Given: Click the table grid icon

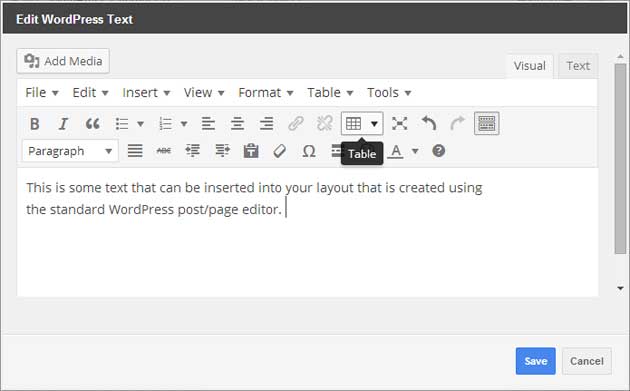Looking at the screenshot, I should point(354,123).
